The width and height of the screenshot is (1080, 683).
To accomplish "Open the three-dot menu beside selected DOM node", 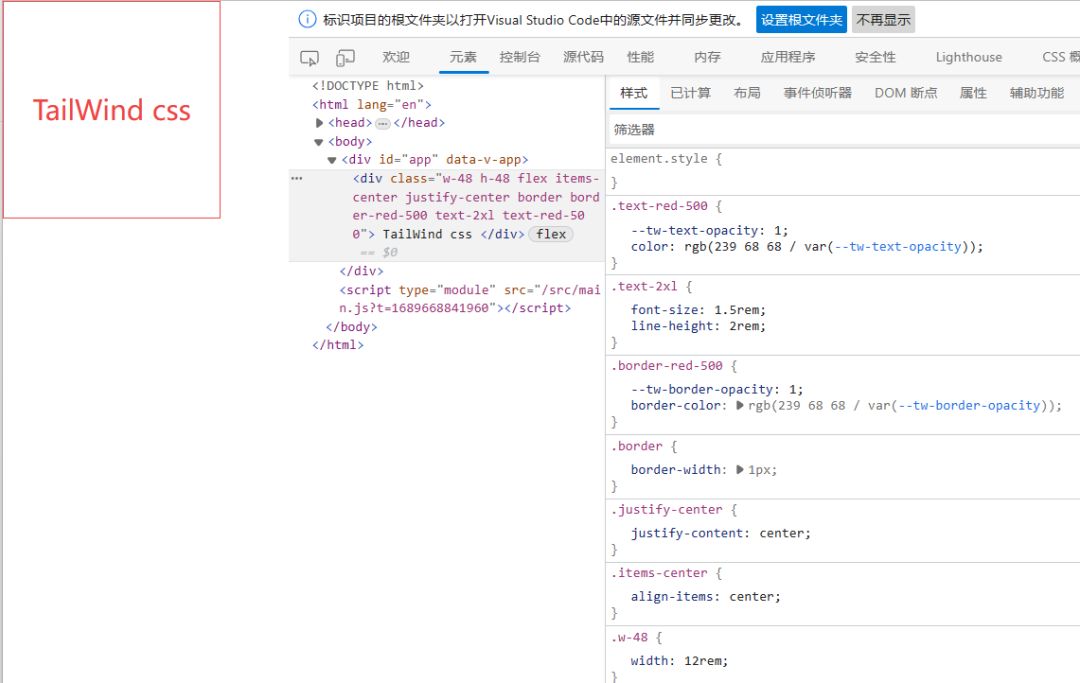I will click(296, 178).
